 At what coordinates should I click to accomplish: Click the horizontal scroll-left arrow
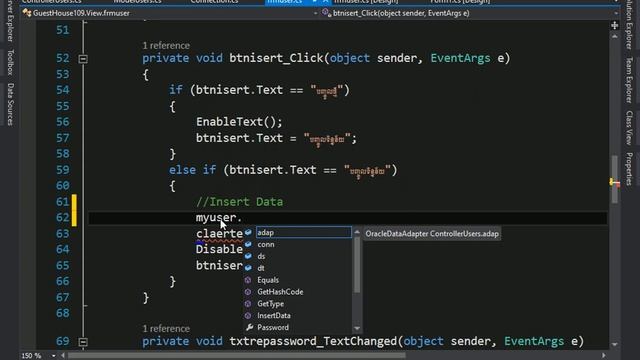pos(63,356)
